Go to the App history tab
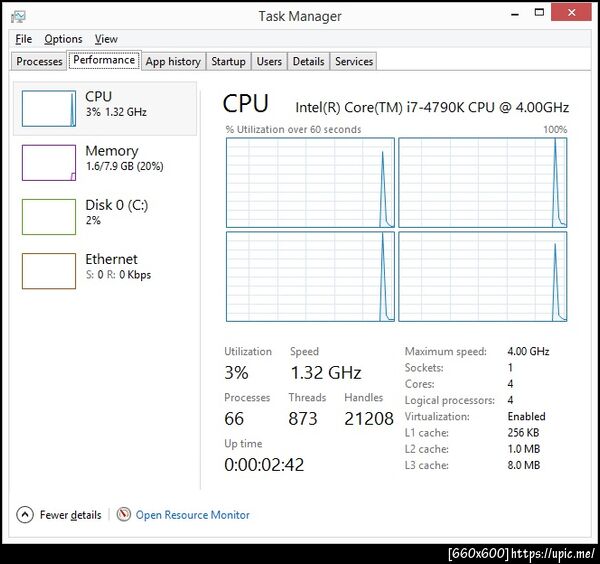The height and width of the screenshot is (564, 600). [x=173, y=61]
